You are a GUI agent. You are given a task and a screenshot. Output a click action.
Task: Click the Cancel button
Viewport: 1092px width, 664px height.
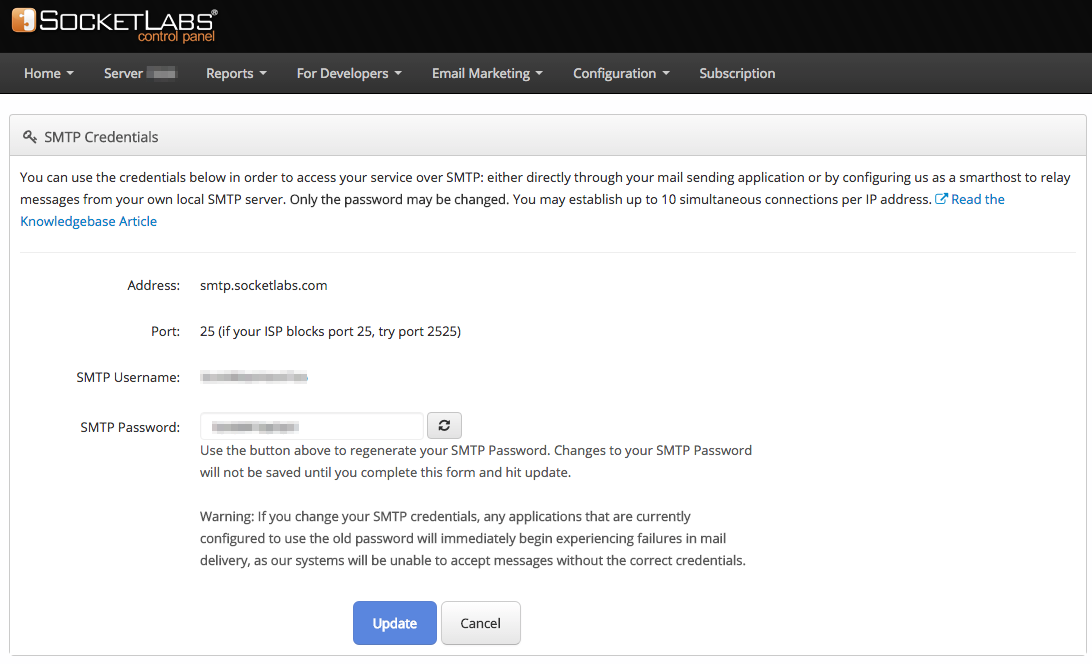point(481,623)
